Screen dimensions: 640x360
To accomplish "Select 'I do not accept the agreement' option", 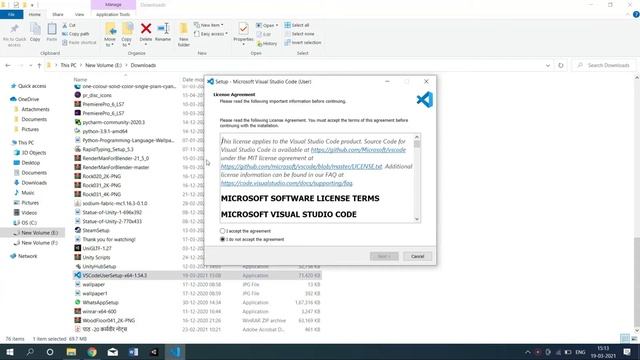I will pos(222,239).
